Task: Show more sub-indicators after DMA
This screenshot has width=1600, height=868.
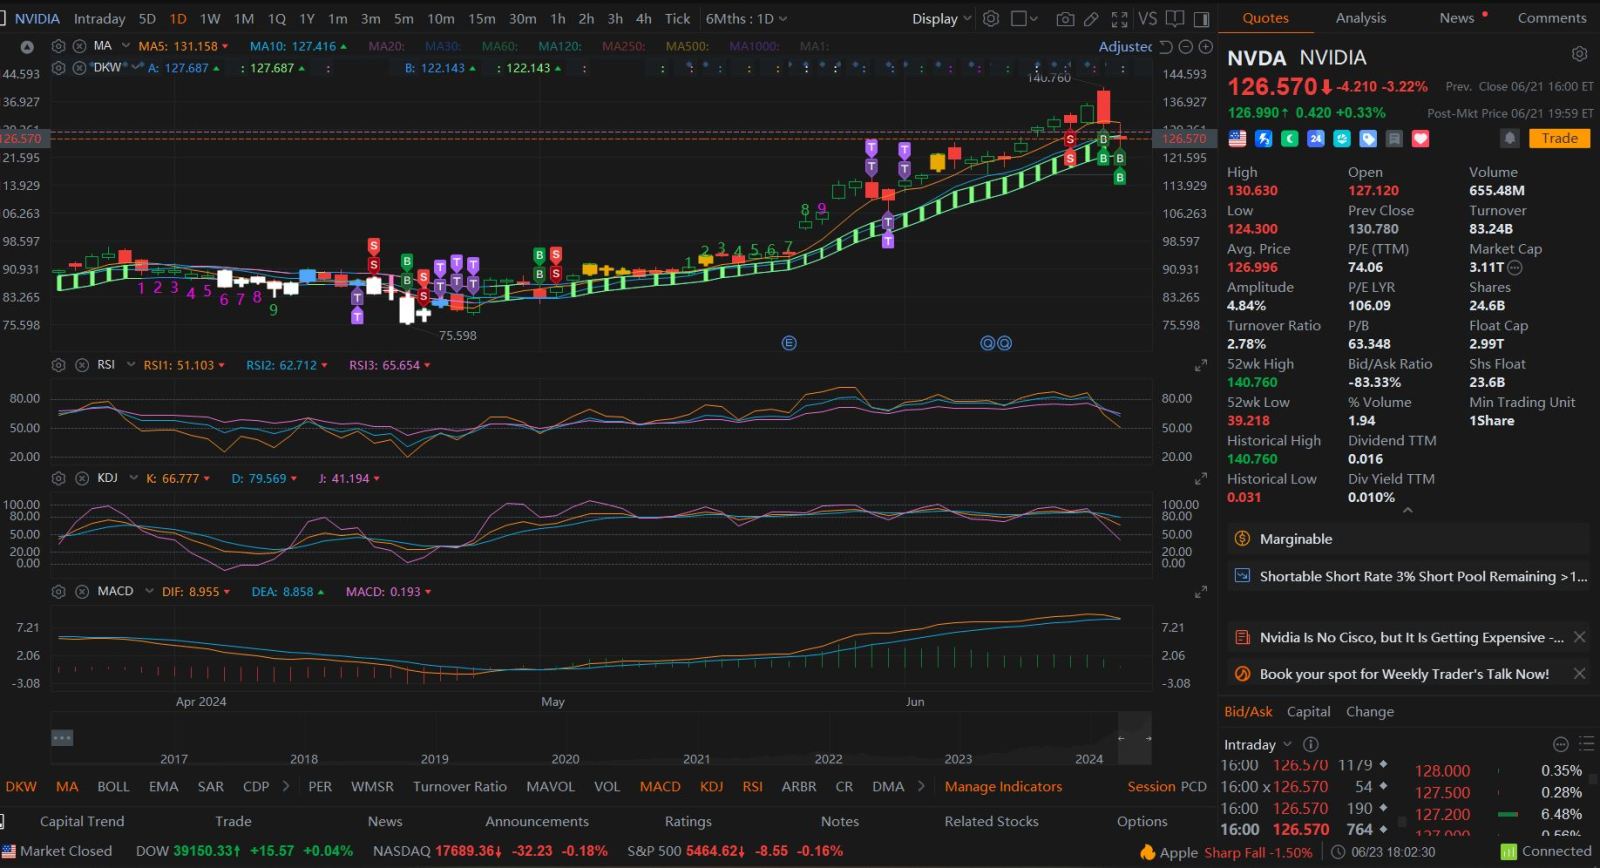Action: click(x=921, y=786)
